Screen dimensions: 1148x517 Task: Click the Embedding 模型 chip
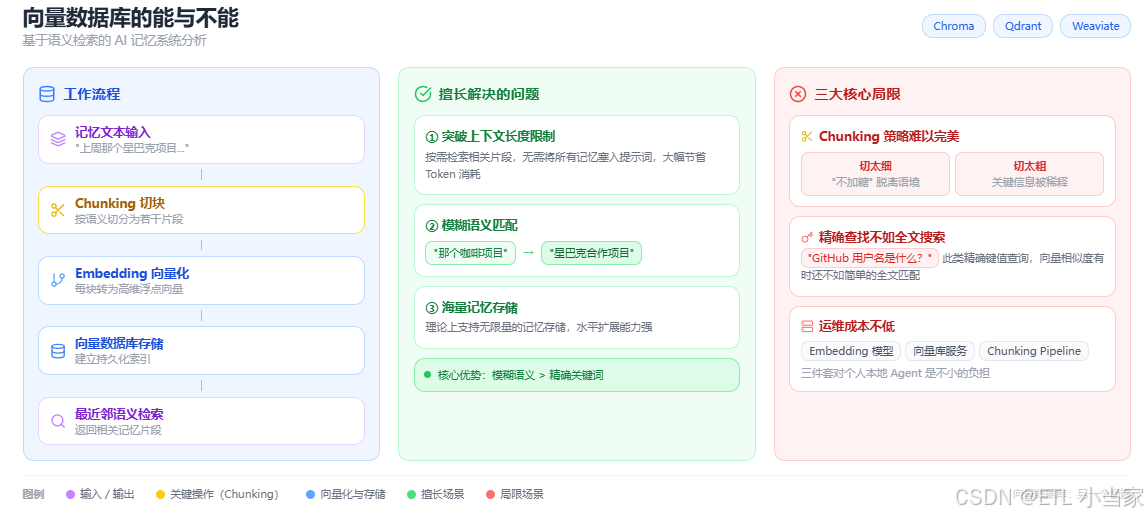tap(851, 351)
